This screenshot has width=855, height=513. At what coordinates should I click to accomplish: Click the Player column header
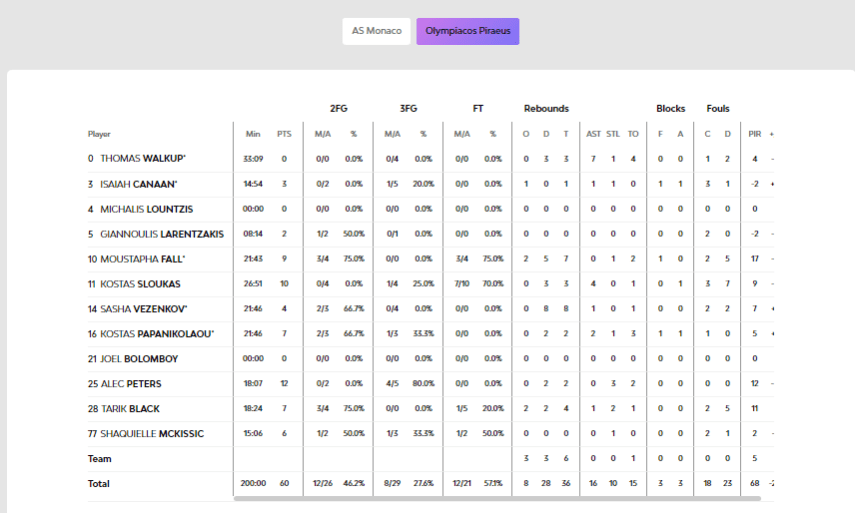(99, 134)
